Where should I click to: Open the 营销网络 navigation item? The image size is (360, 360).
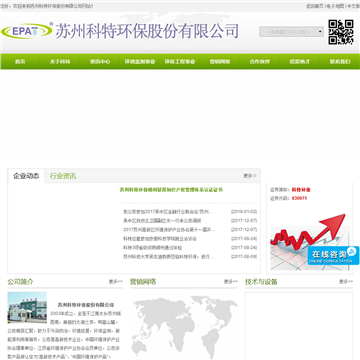(x=220, y=62)
